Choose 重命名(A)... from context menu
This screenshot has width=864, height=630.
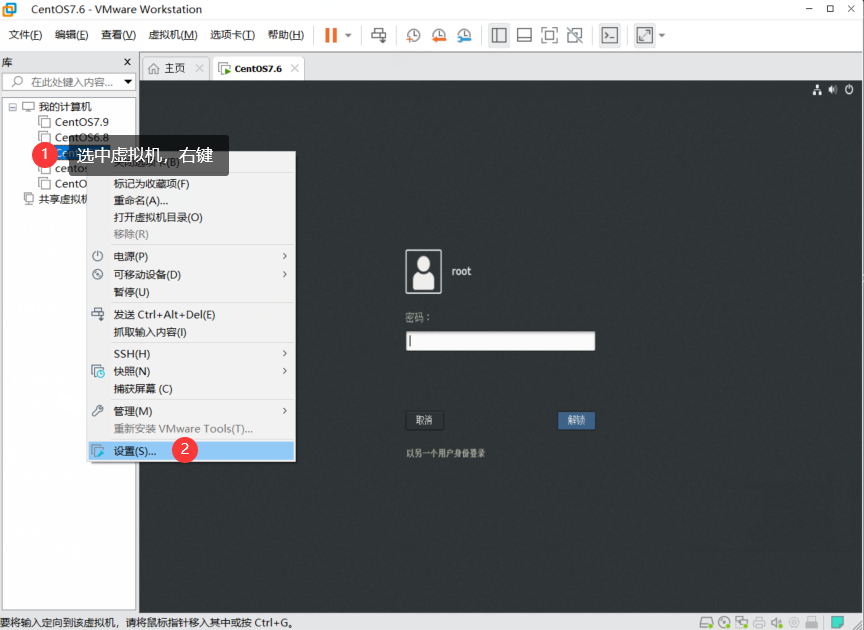tap(141, 201)
